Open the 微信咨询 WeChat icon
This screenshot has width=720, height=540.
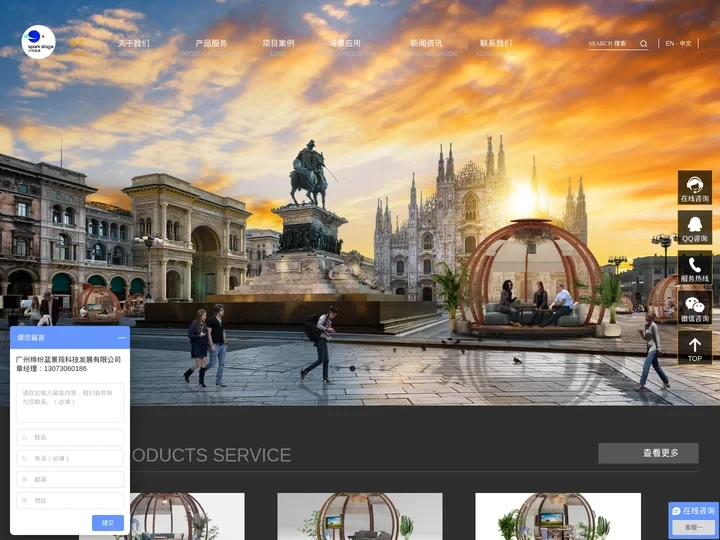[695, 308]
